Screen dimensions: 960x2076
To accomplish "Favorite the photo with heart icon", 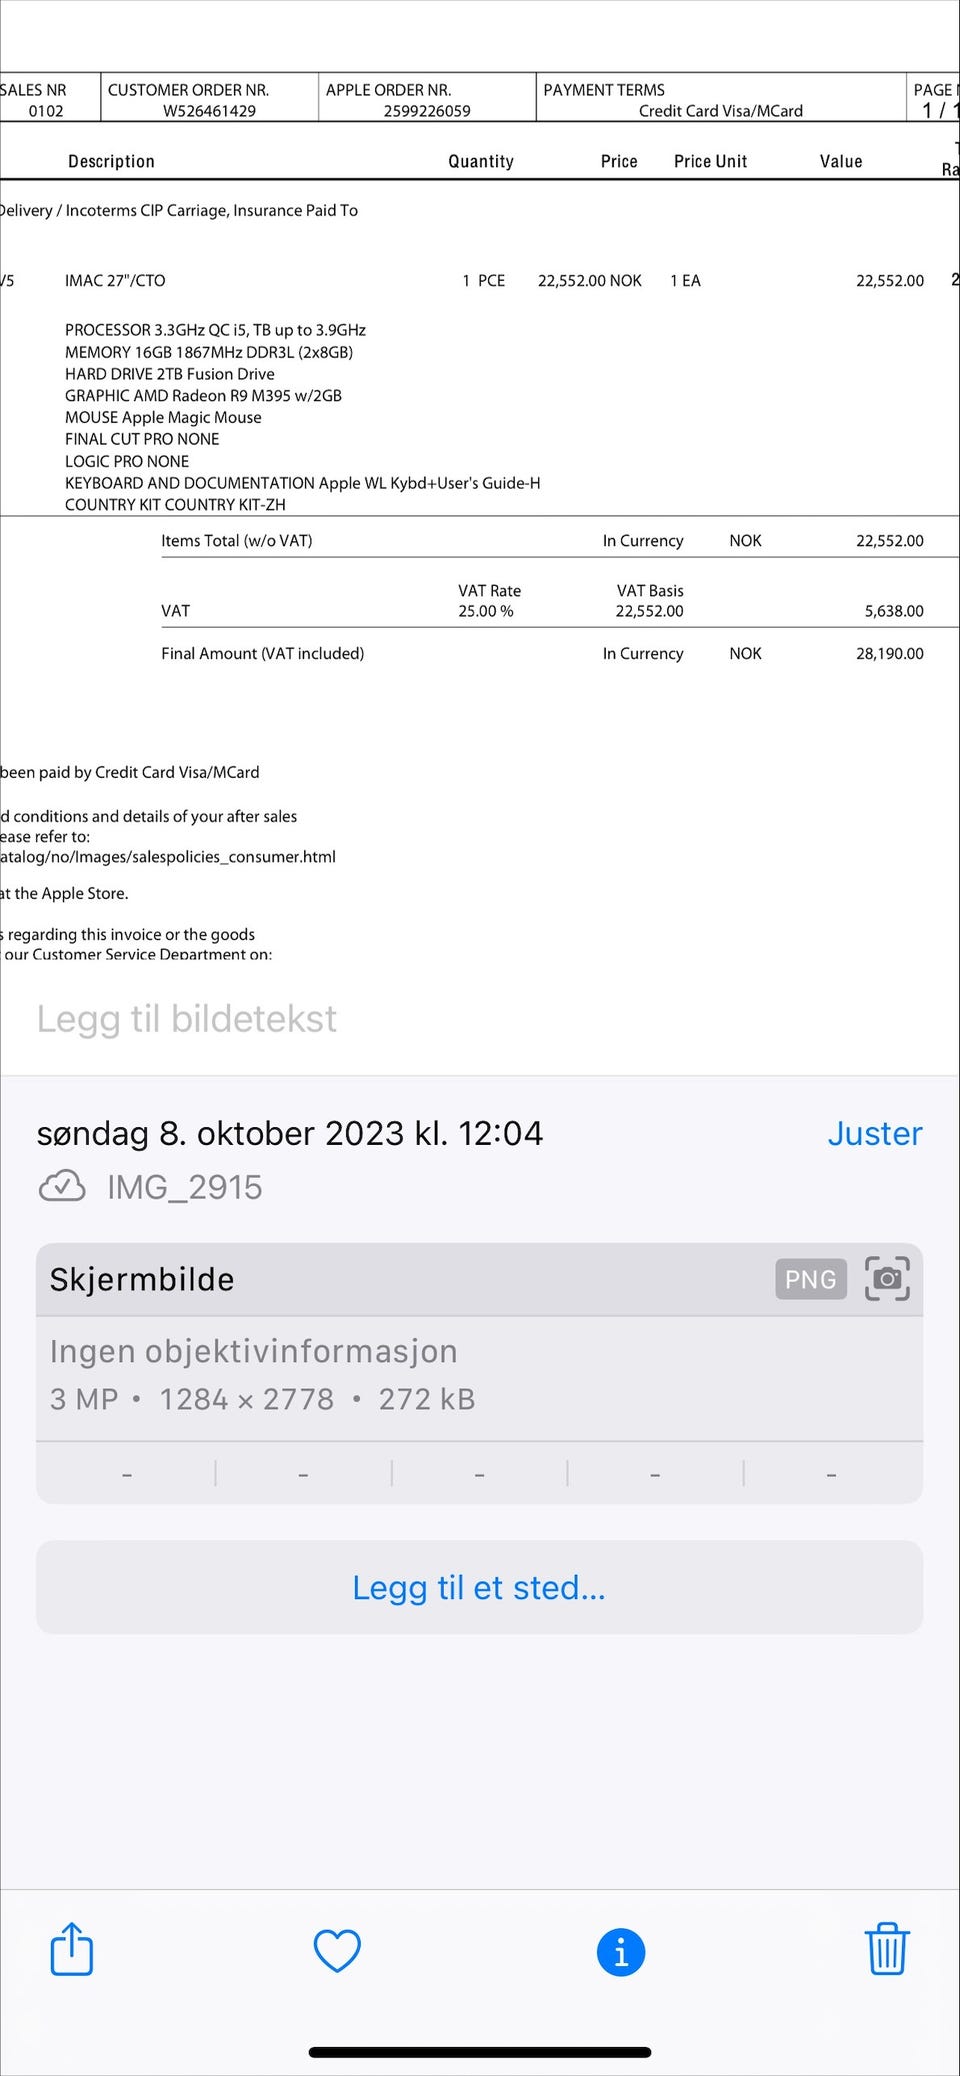I will pos(337,1950).
